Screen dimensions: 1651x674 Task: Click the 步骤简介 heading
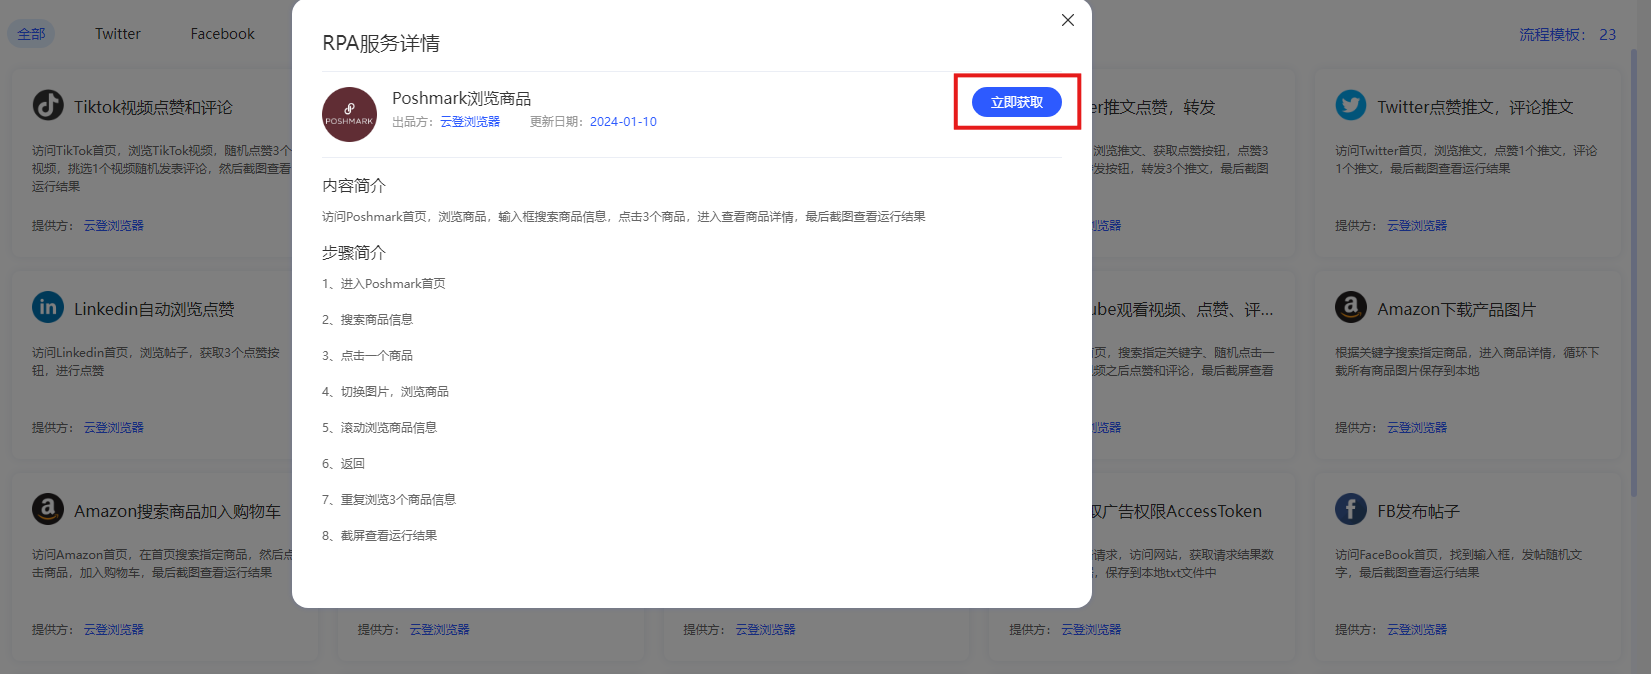point(354,253)
